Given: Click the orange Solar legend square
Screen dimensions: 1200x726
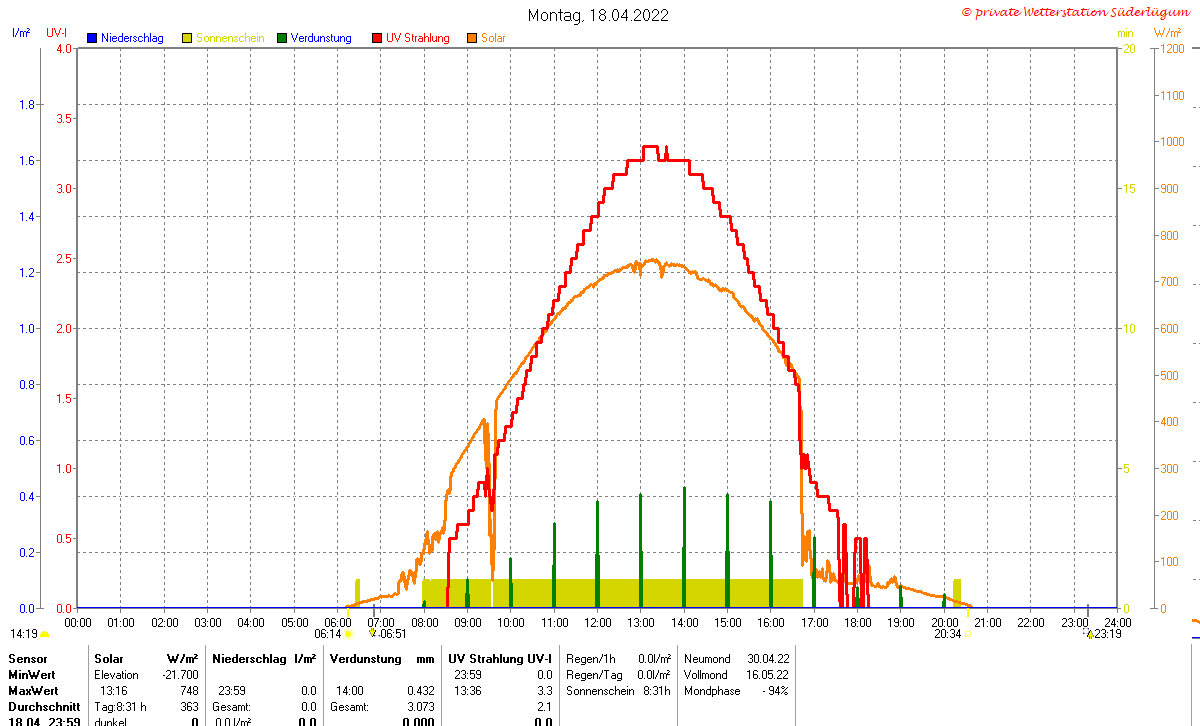Looking at the screenshot, I should (x=472, y=38).
